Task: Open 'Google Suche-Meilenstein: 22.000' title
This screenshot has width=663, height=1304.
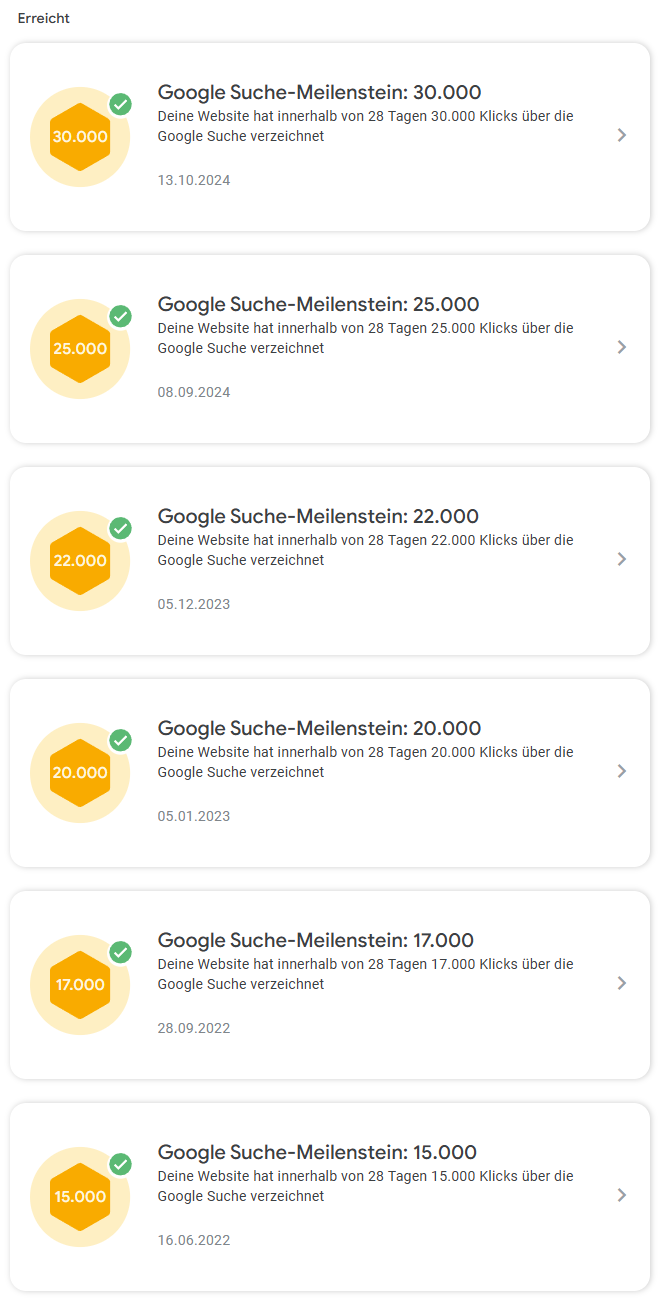Action: click(318, 517)
